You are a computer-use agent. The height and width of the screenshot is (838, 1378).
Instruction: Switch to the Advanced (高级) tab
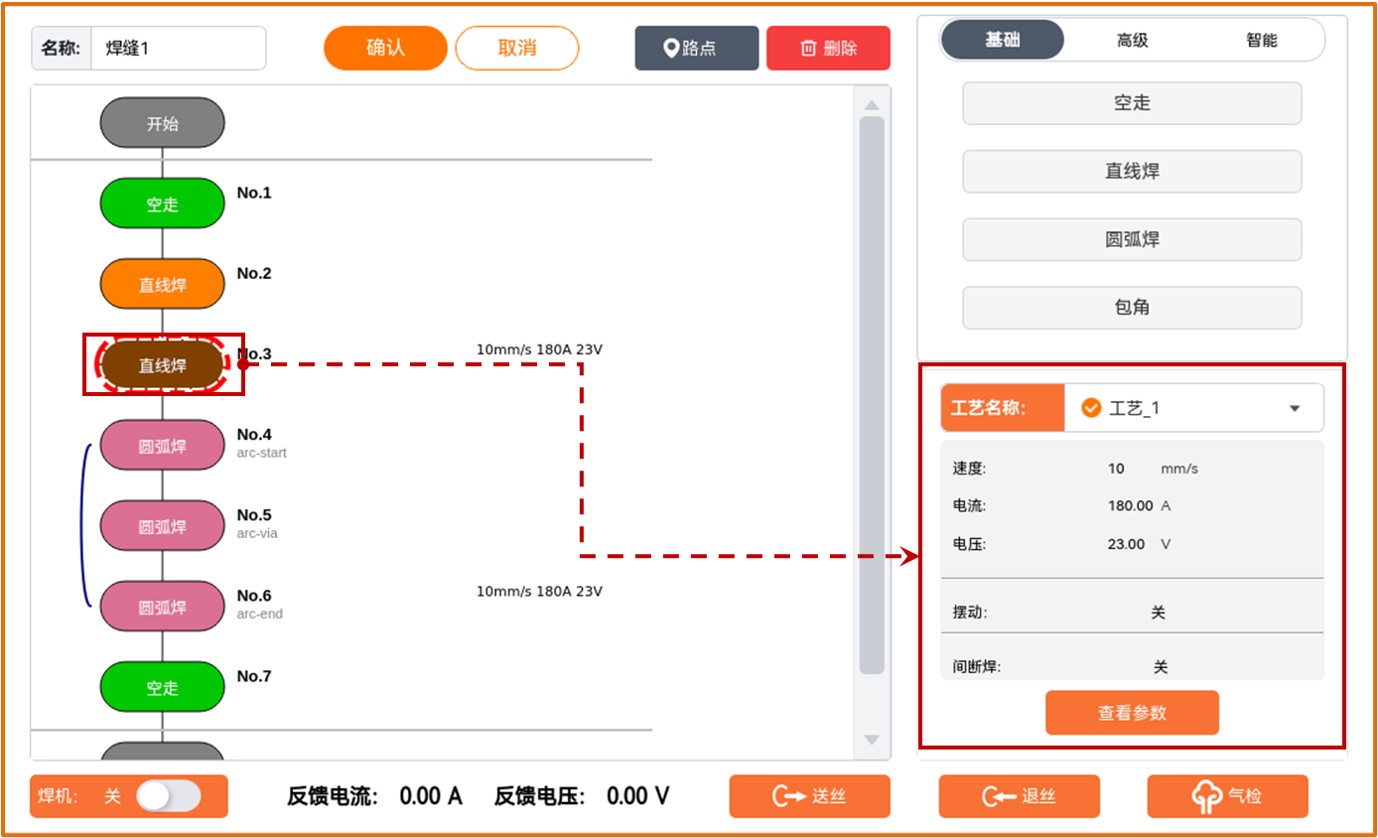(x=1132, y=41)
